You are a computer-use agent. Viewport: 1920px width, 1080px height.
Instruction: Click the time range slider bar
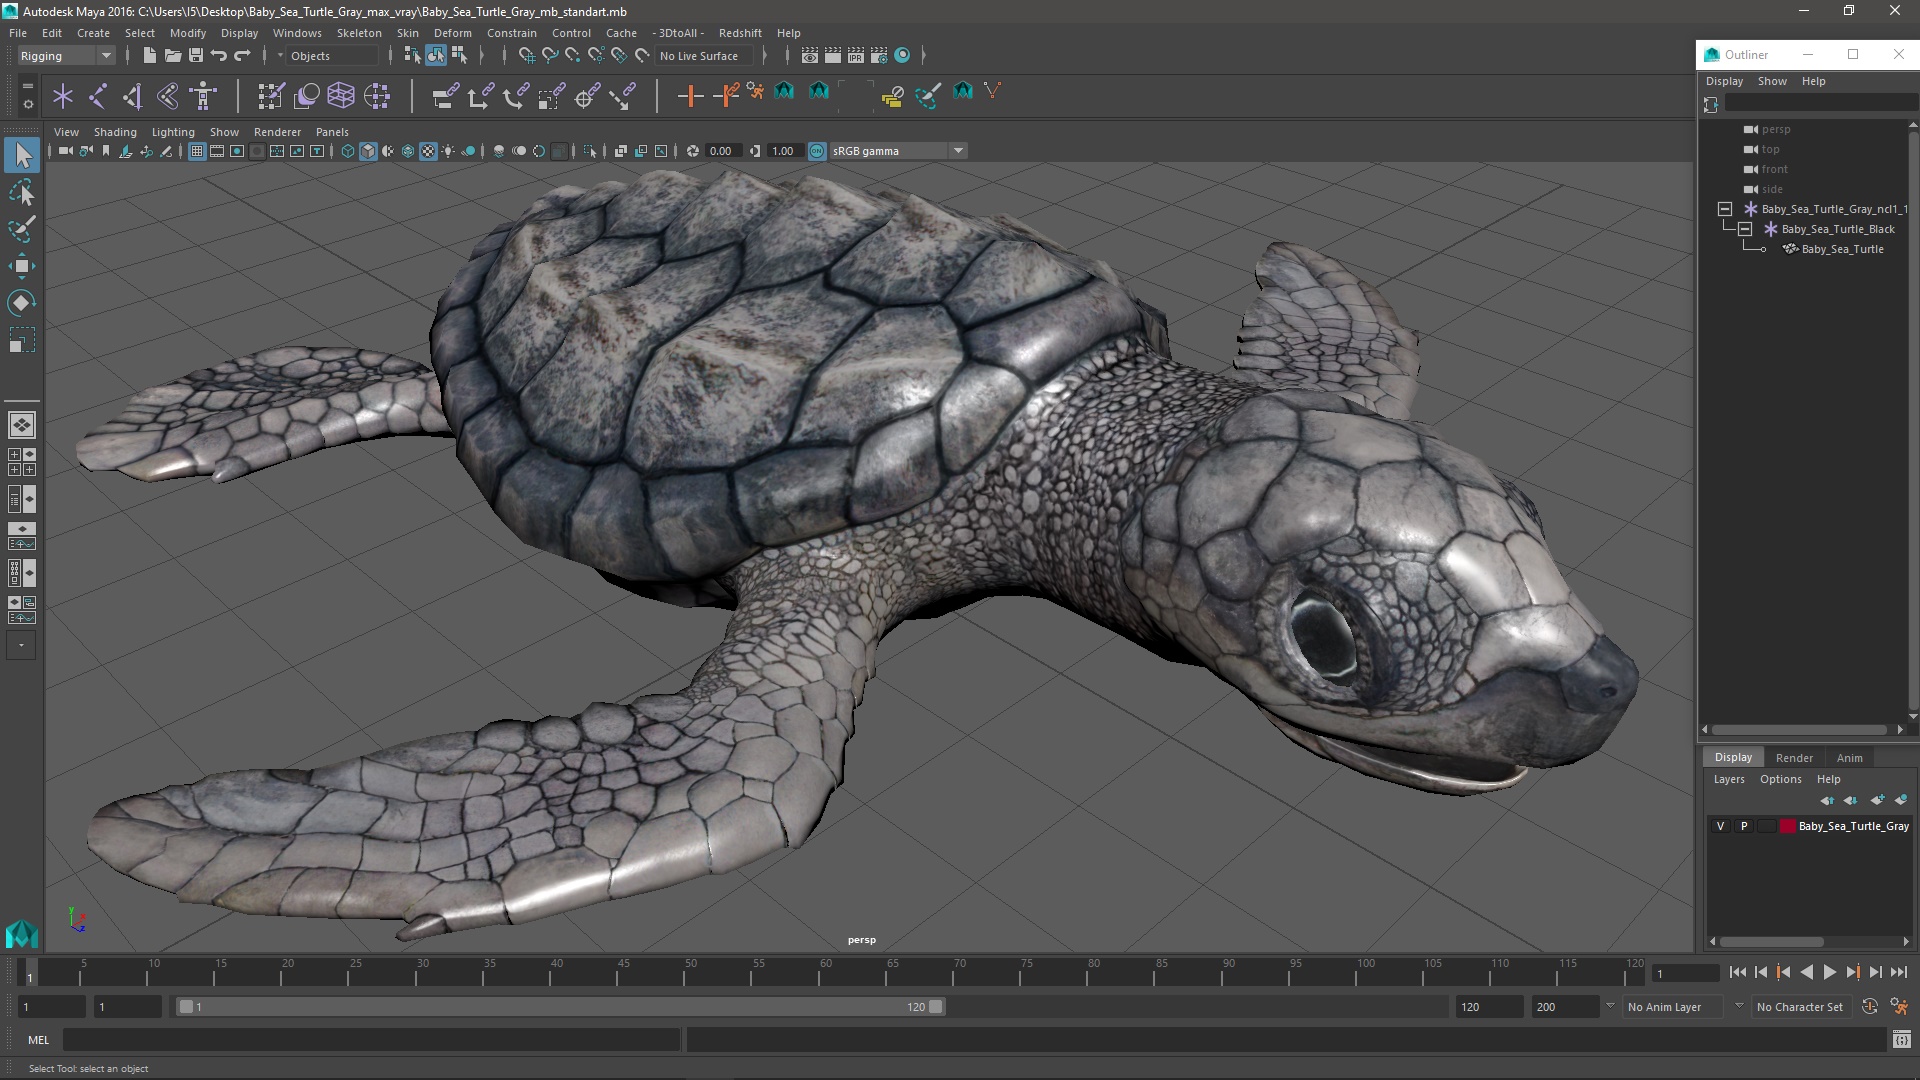coord(560,1007)
